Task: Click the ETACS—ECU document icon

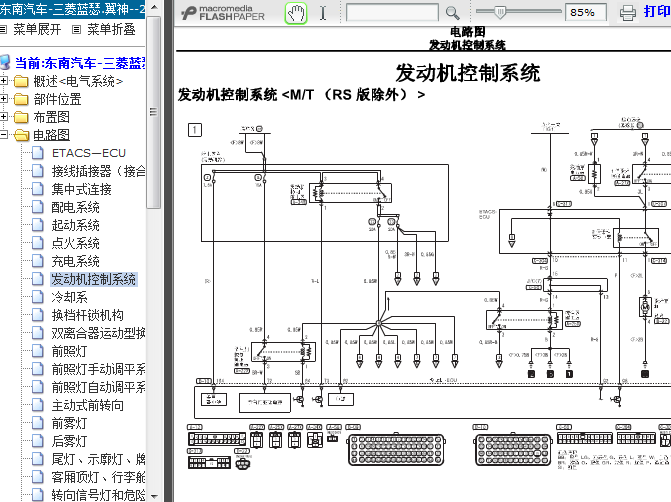Action: tap(38, 153)
